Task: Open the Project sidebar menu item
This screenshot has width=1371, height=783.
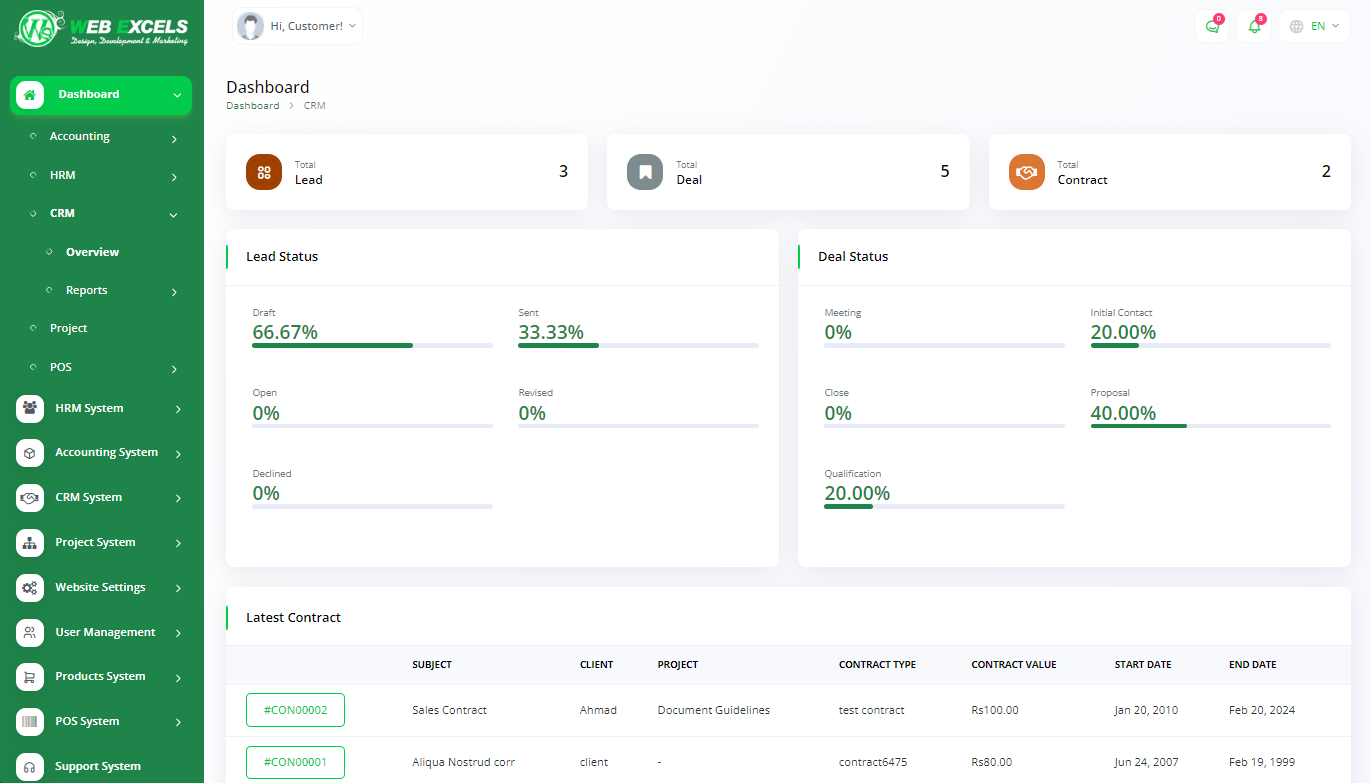Action: pos(68,328)
